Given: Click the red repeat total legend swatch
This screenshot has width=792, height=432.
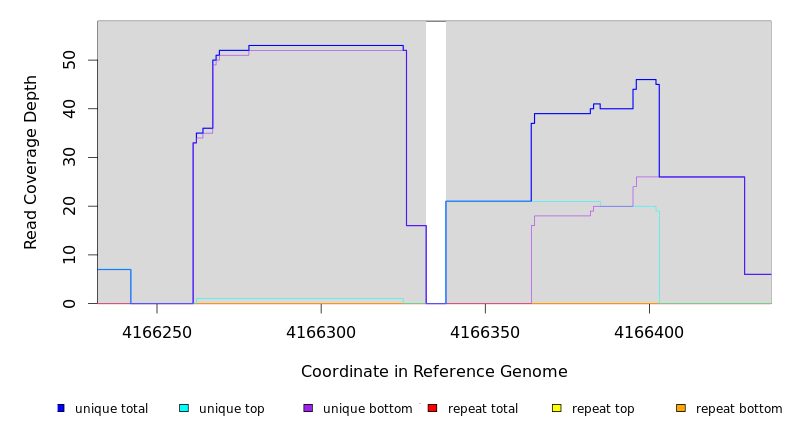Looking at the screenshot, I should tap(432, 408).
